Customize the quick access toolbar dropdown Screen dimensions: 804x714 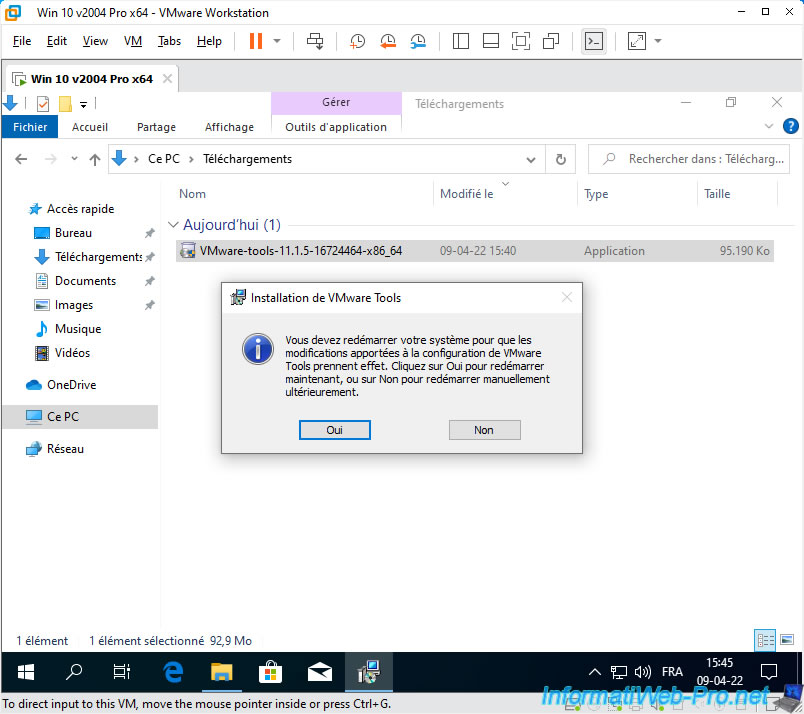[83, 105]
